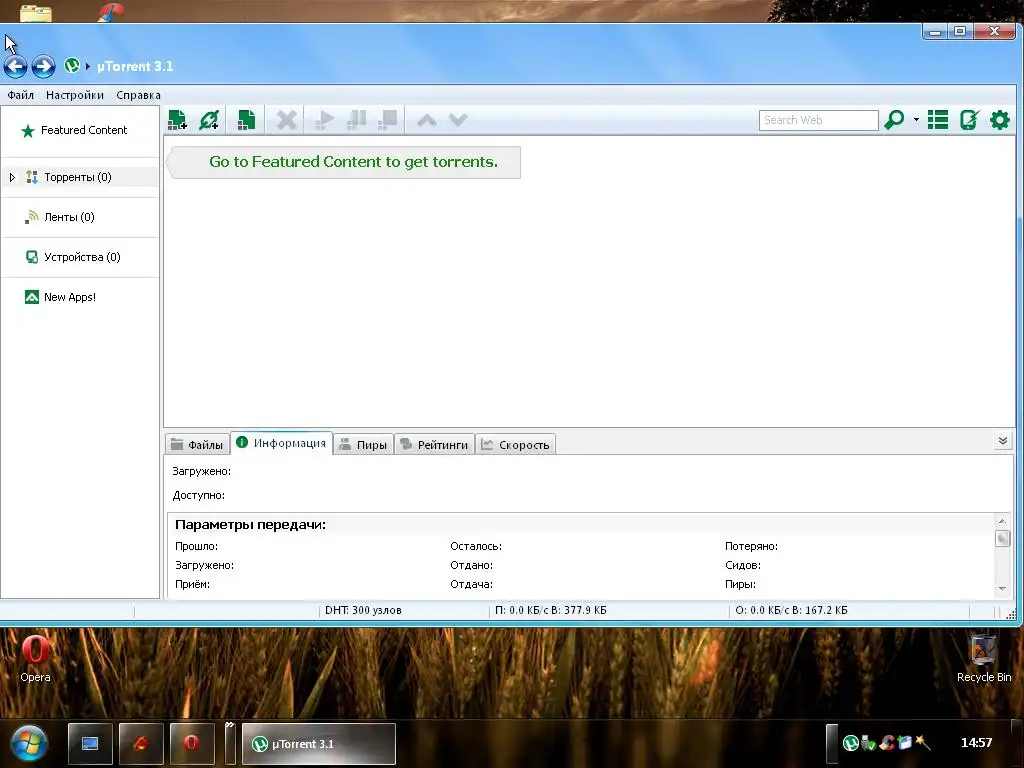Click the back navigation arrow button
The width and height of the screenshot is (1024, 768).
16,66
